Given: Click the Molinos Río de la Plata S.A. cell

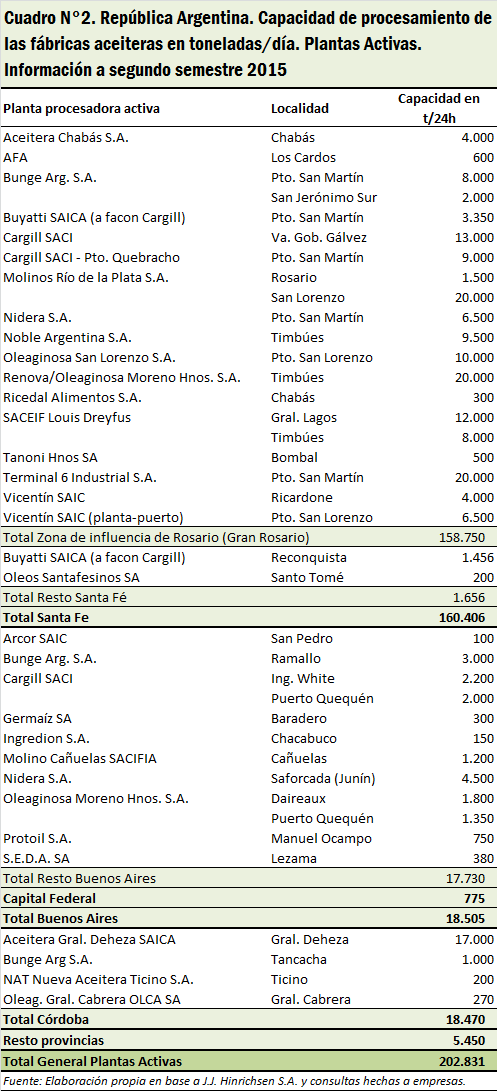Looking at the screenshot, I should tap(87, 278).
